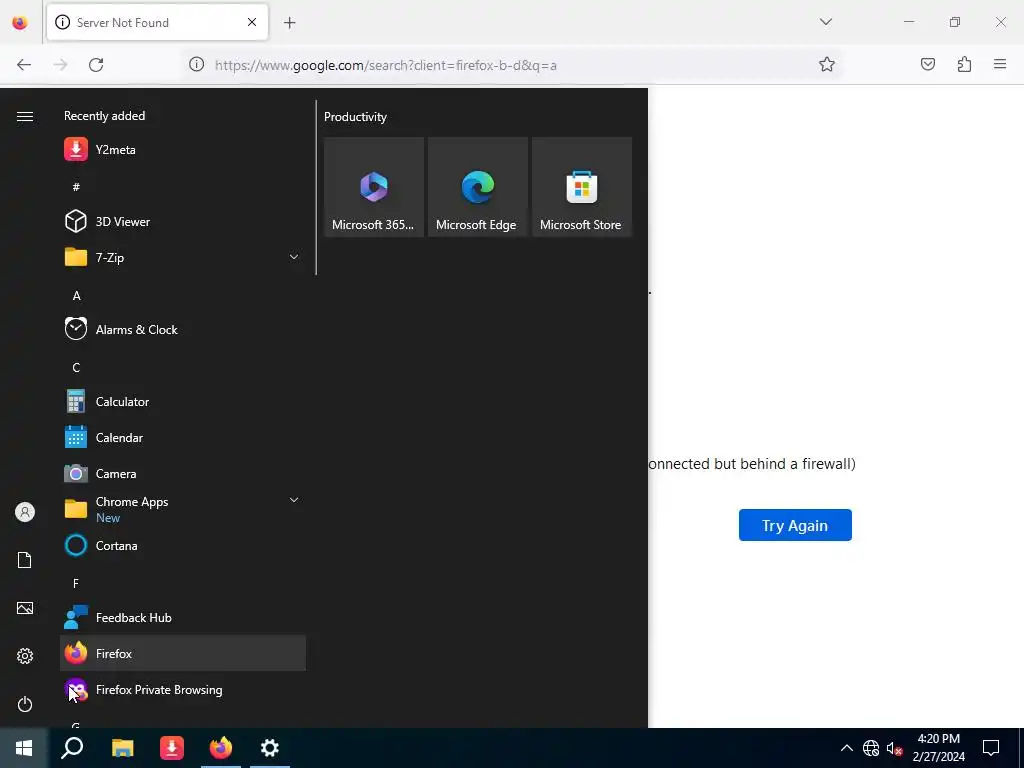
Task: Save page to Pocket
Action: pos(927,64)
